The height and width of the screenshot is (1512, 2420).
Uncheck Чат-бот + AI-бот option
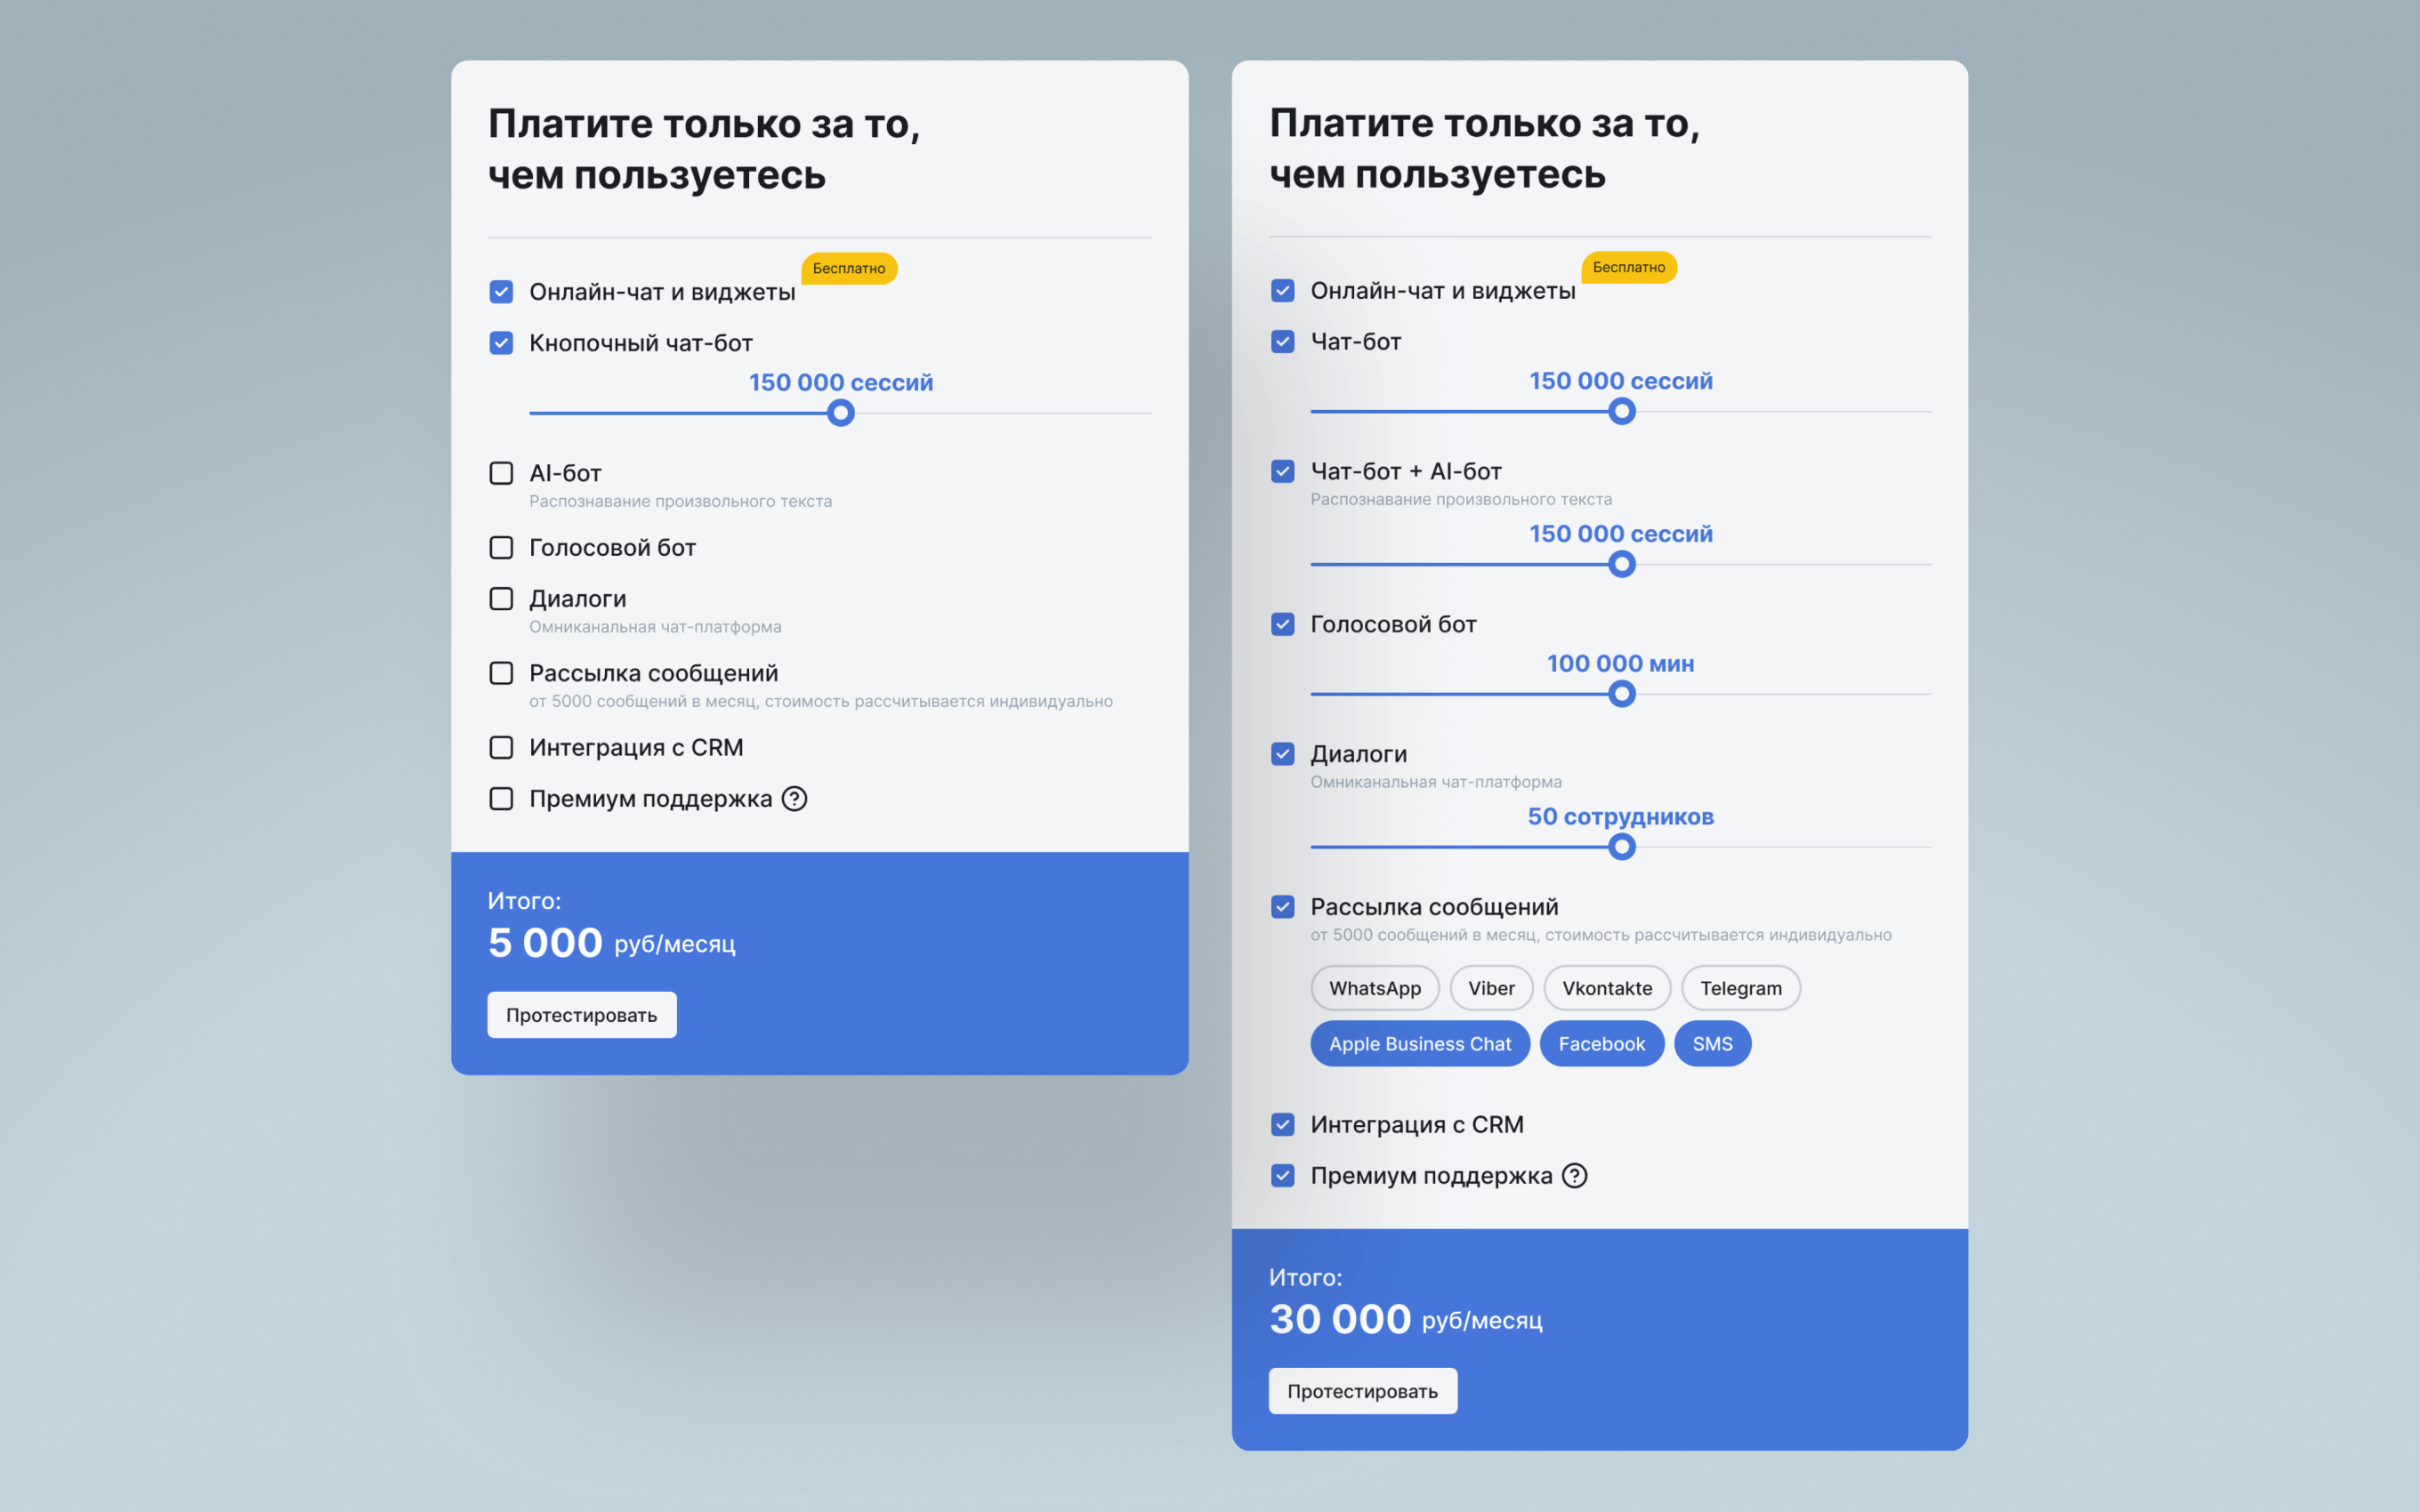(1282, 471)
